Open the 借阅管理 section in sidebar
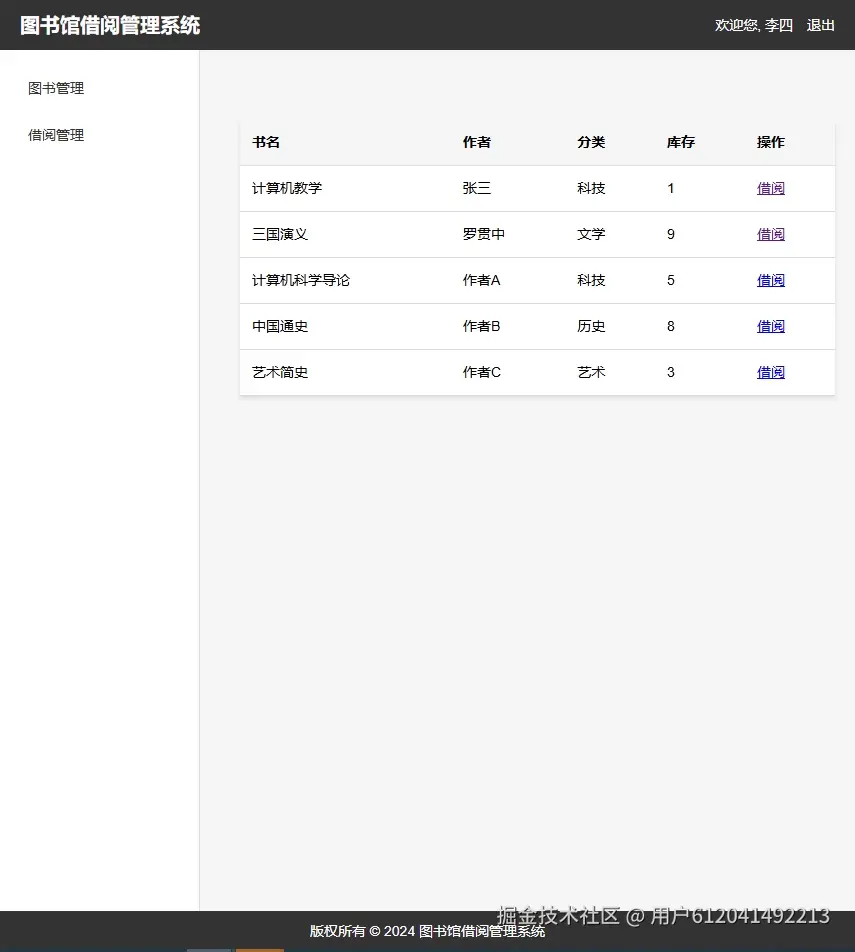 [x=56, y=135]
